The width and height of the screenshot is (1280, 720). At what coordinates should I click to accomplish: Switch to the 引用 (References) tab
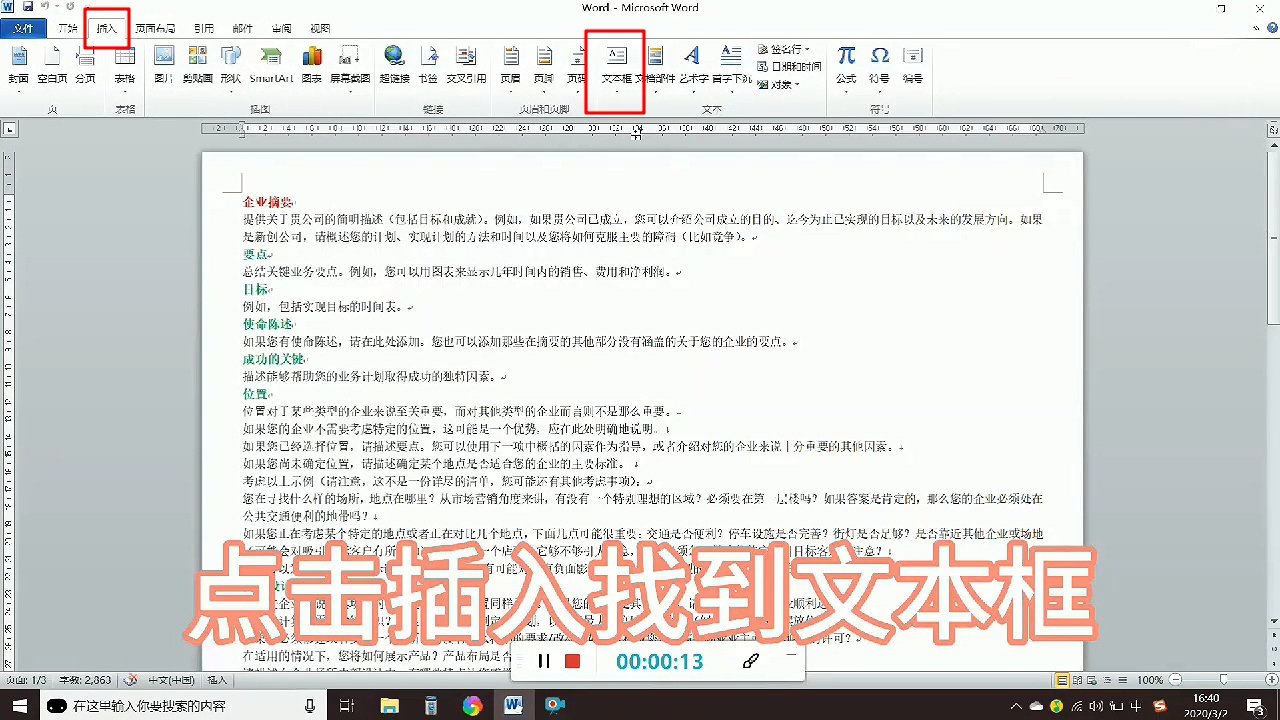tap(203, 29)
